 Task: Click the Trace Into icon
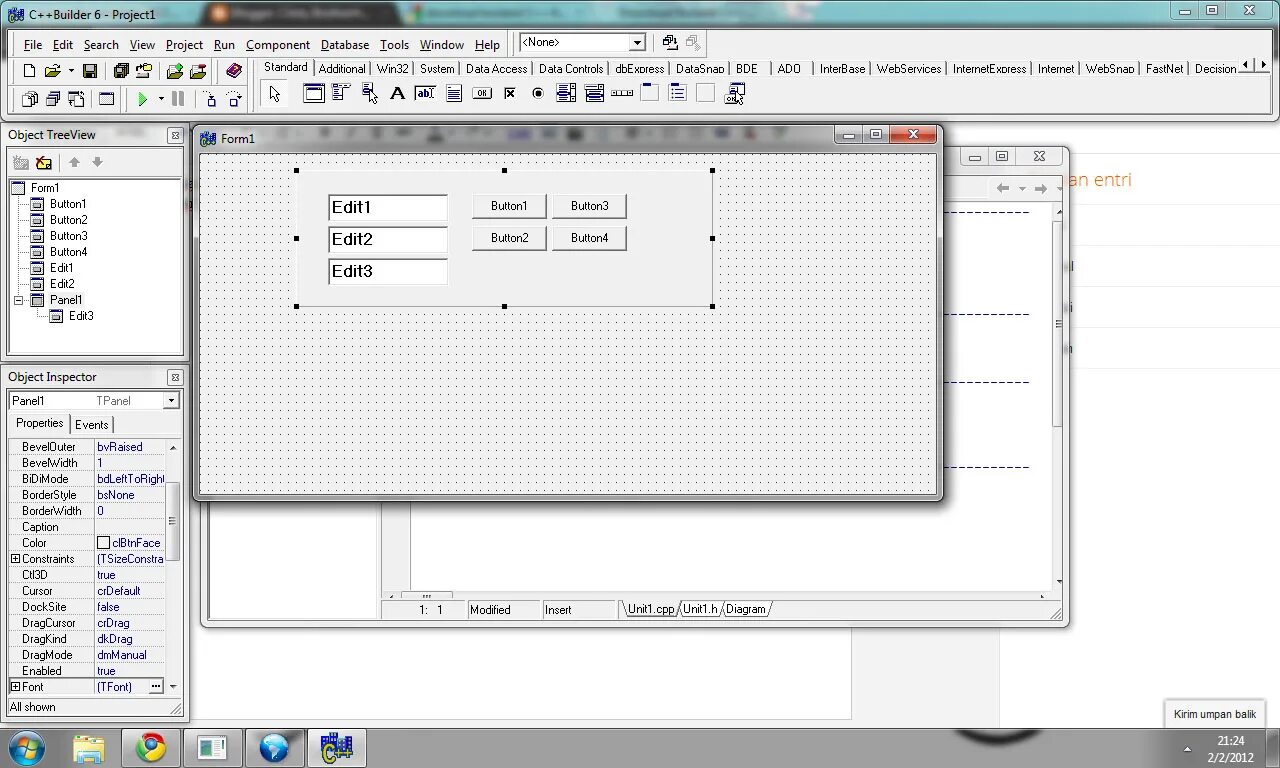tap(210, 99)
